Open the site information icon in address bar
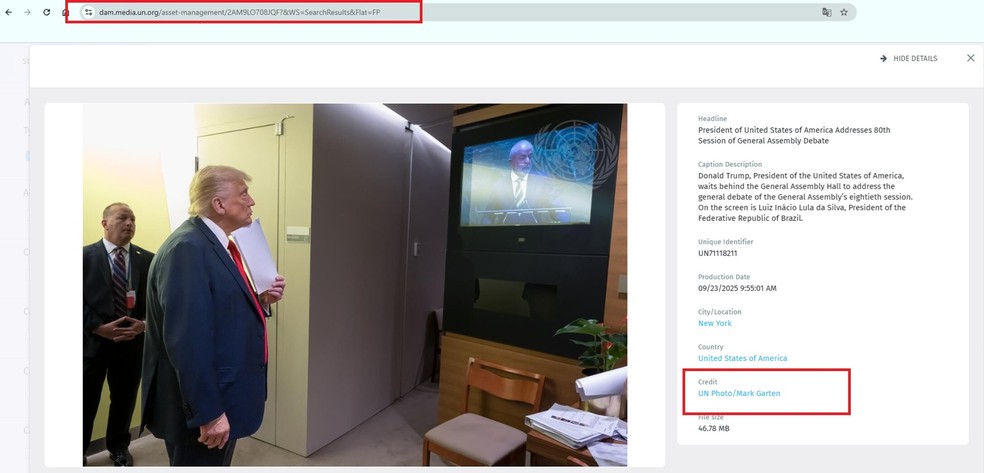The height and width of the screenshot is (473, 984). coord(88,12)
